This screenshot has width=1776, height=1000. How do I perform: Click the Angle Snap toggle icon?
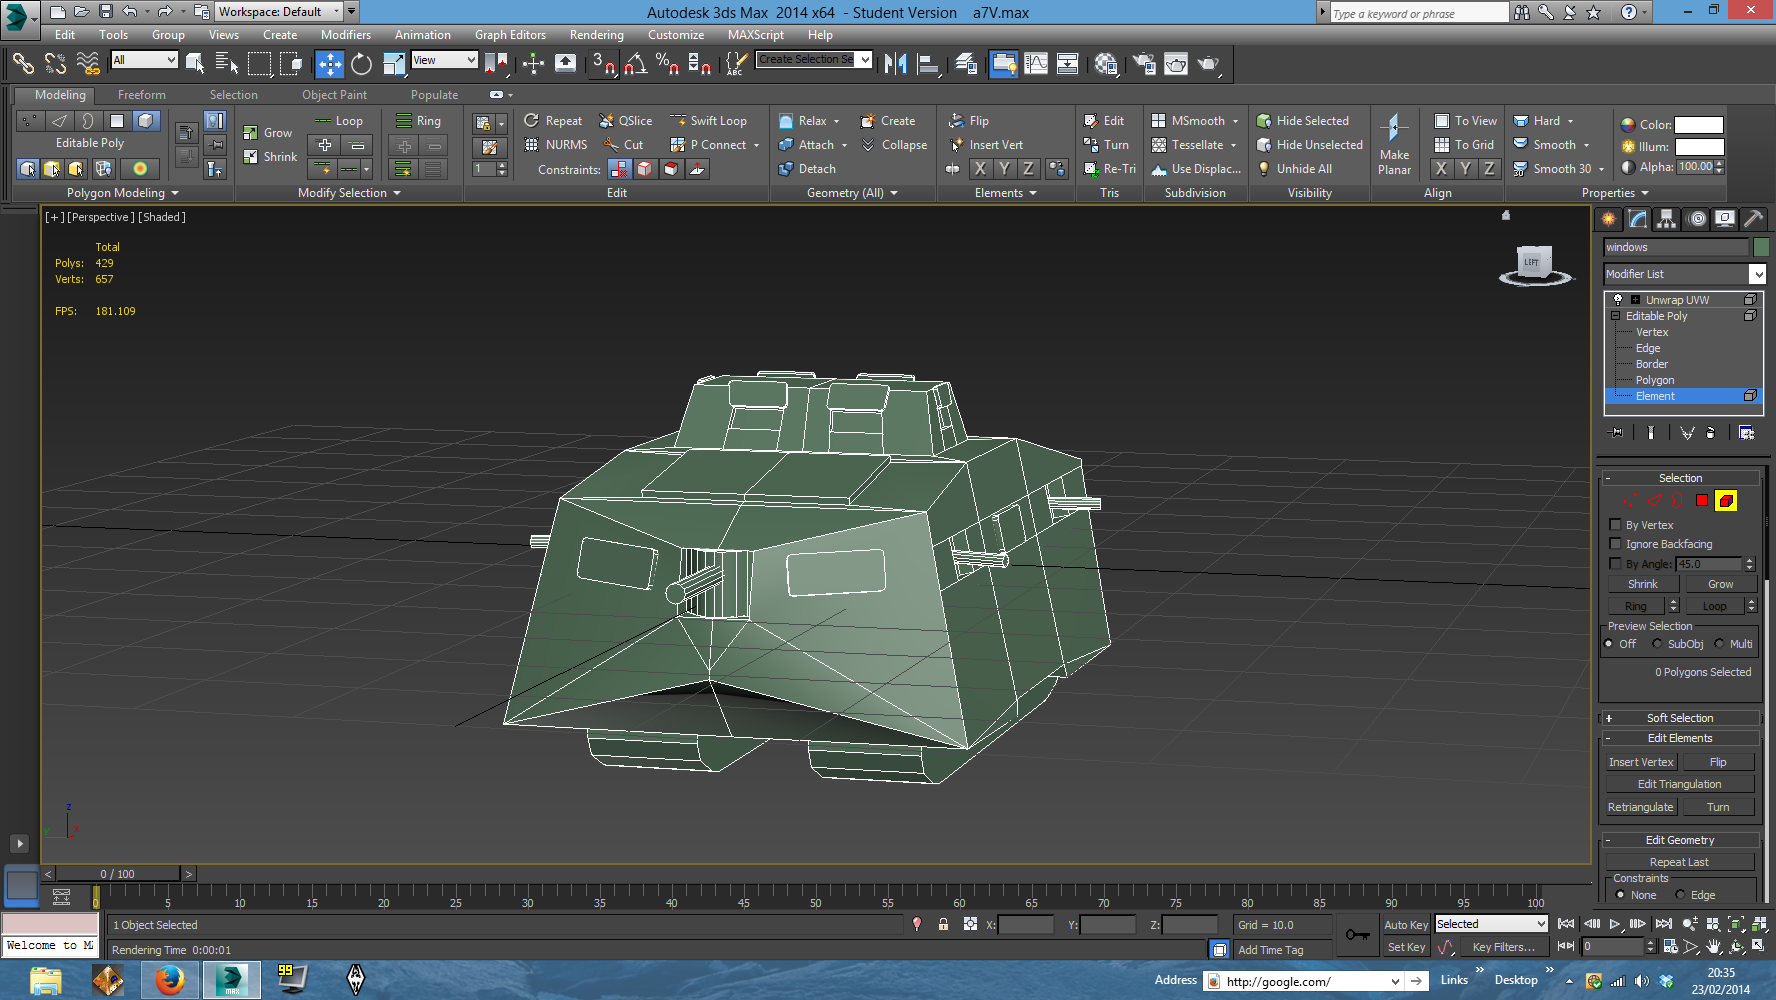point(635,64)
